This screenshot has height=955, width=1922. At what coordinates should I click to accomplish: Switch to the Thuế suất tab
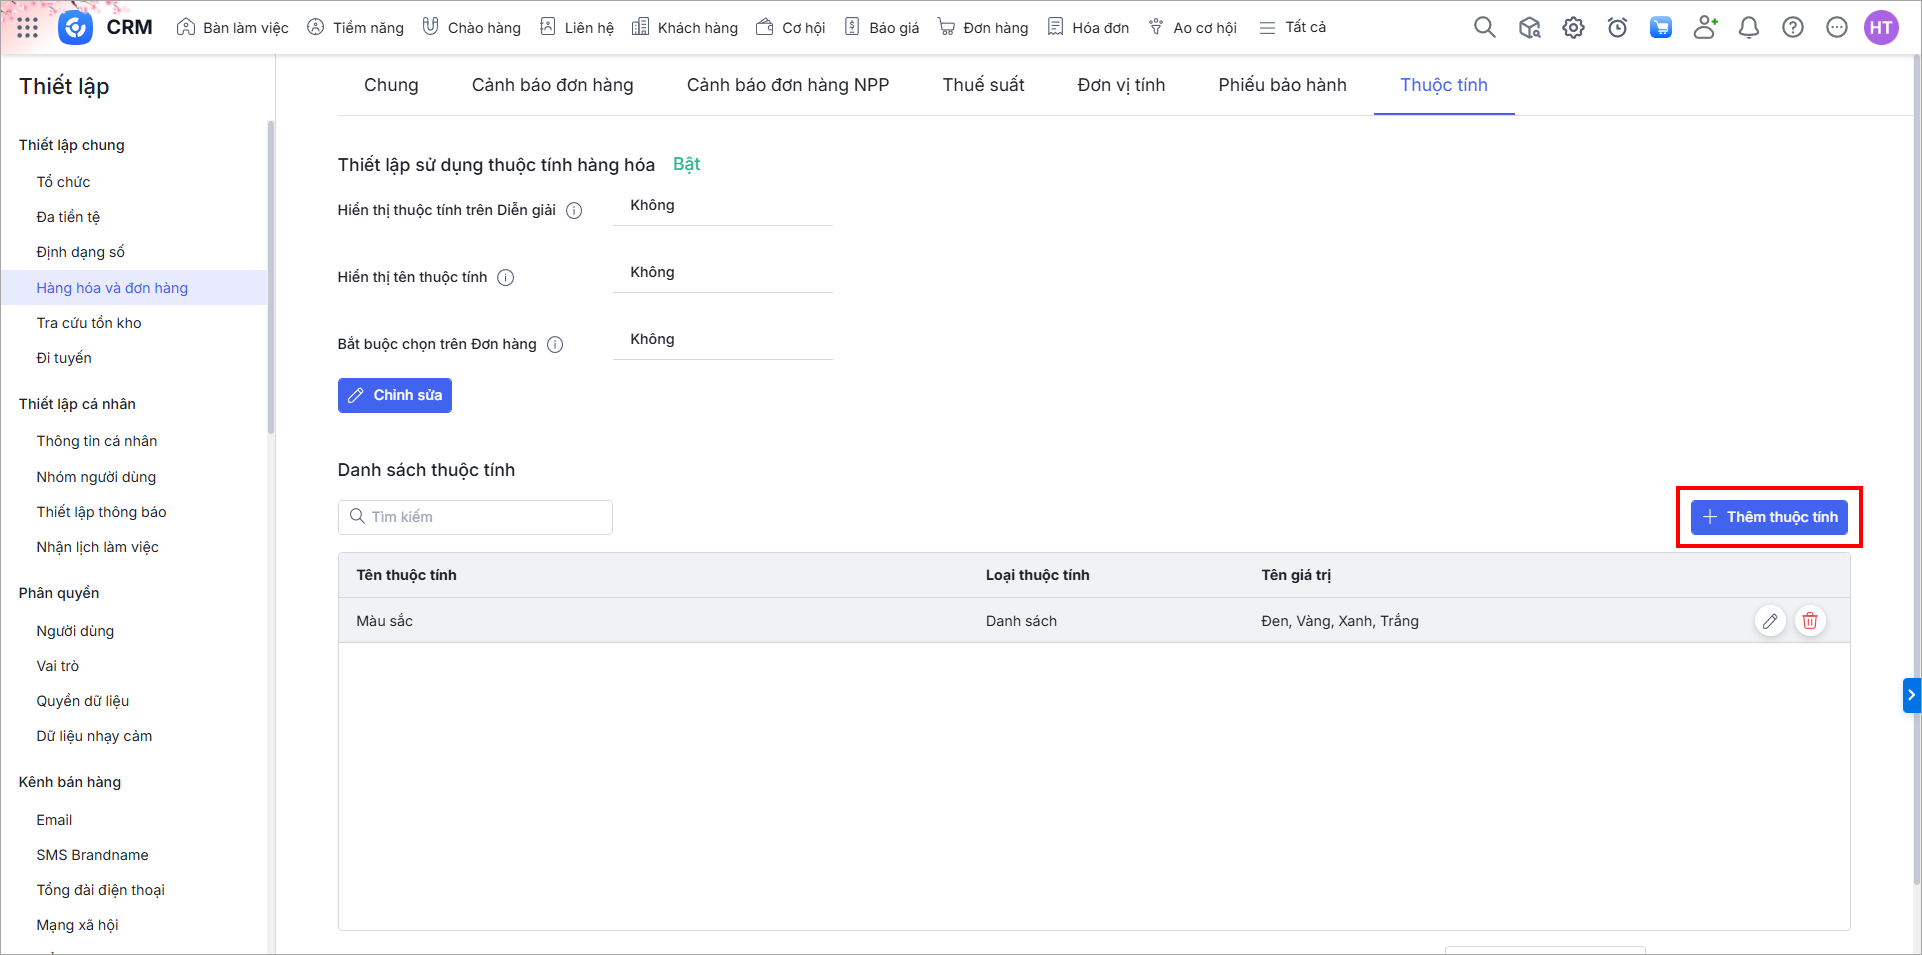pos(983,85)
